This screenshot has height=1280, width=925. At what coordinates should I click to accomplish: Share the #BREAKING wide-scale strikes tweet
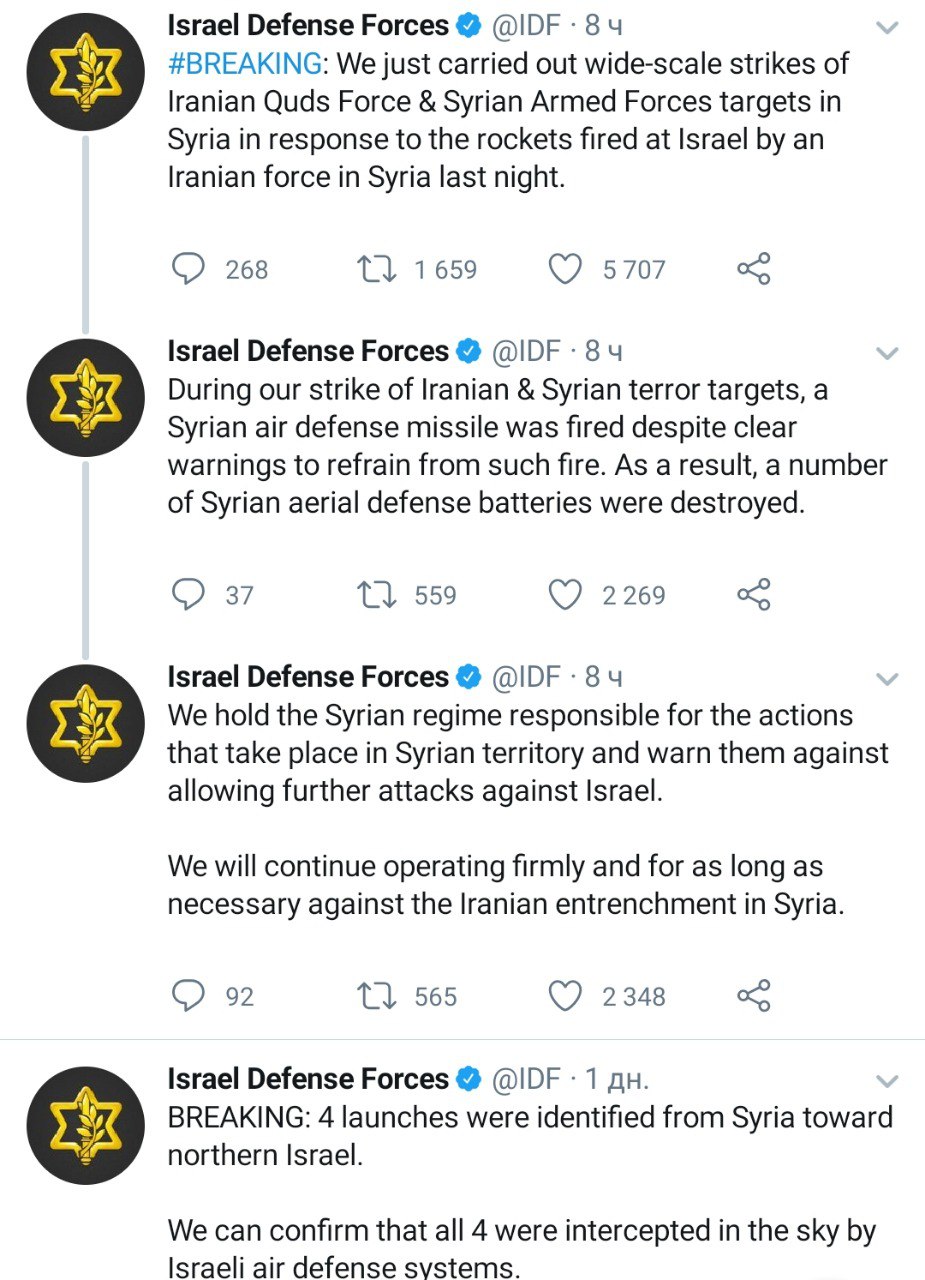coord(754,269)
